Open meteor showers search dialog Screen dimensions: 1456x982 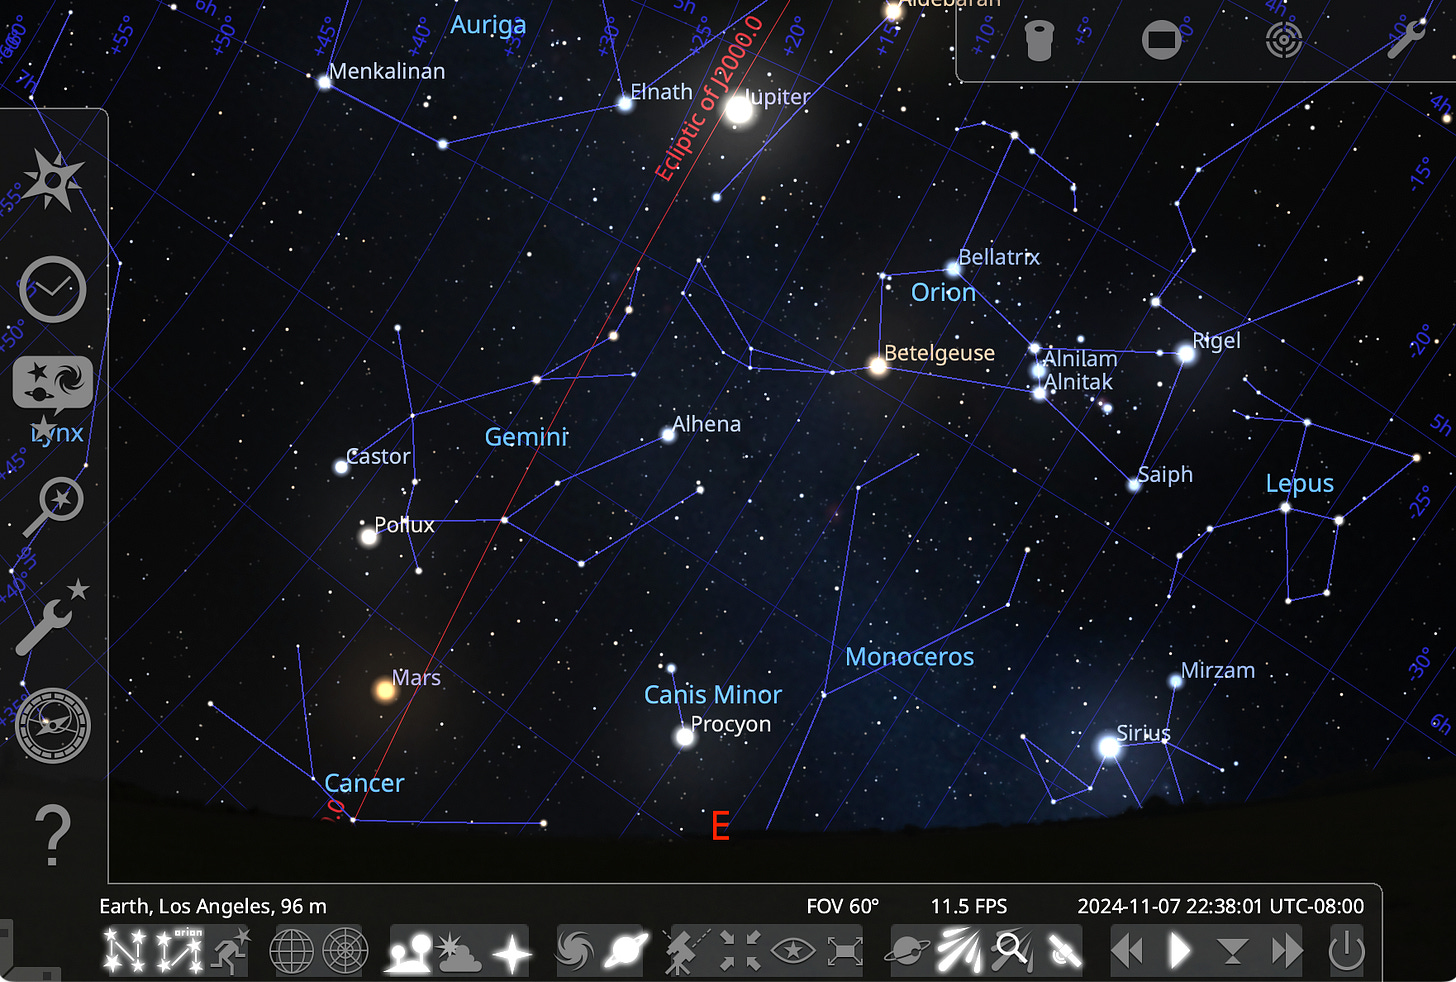click(x=1012, y=951)
